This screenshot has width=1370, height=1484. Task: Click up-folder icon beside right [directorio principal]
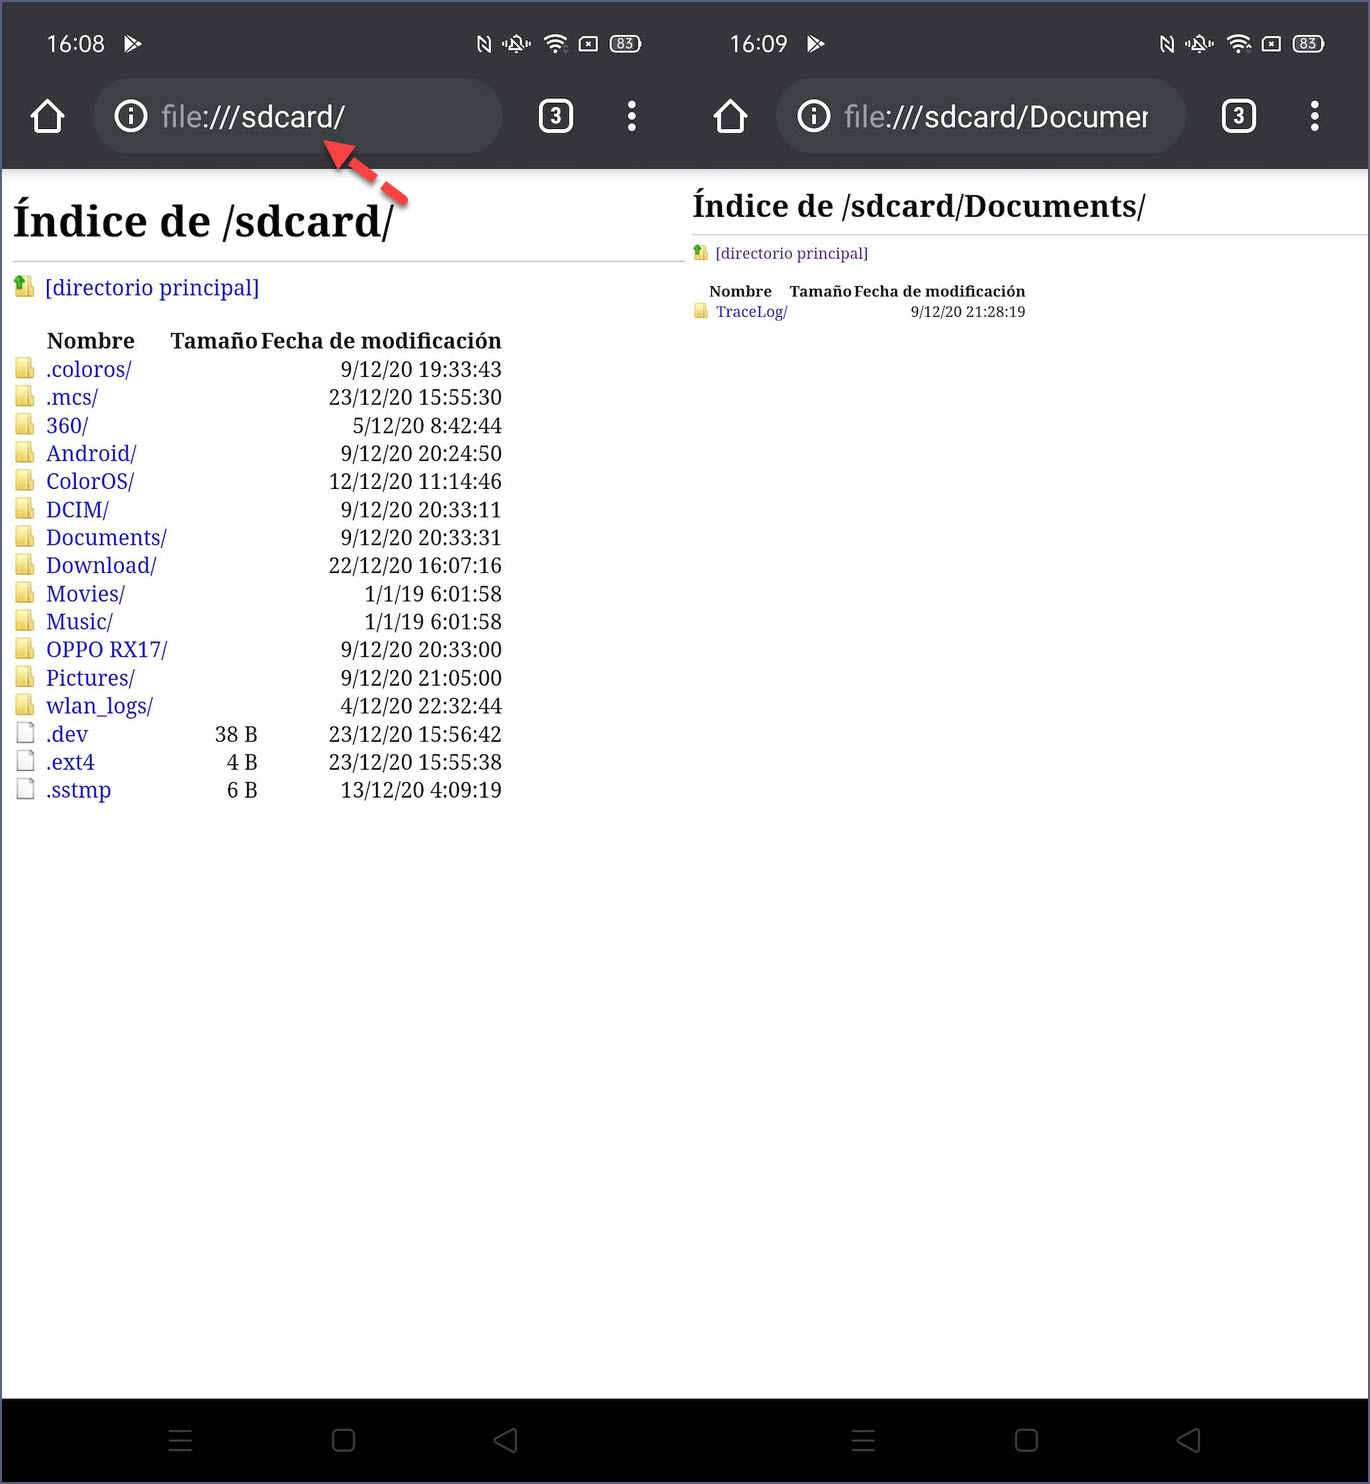click(x=701, y=252)
